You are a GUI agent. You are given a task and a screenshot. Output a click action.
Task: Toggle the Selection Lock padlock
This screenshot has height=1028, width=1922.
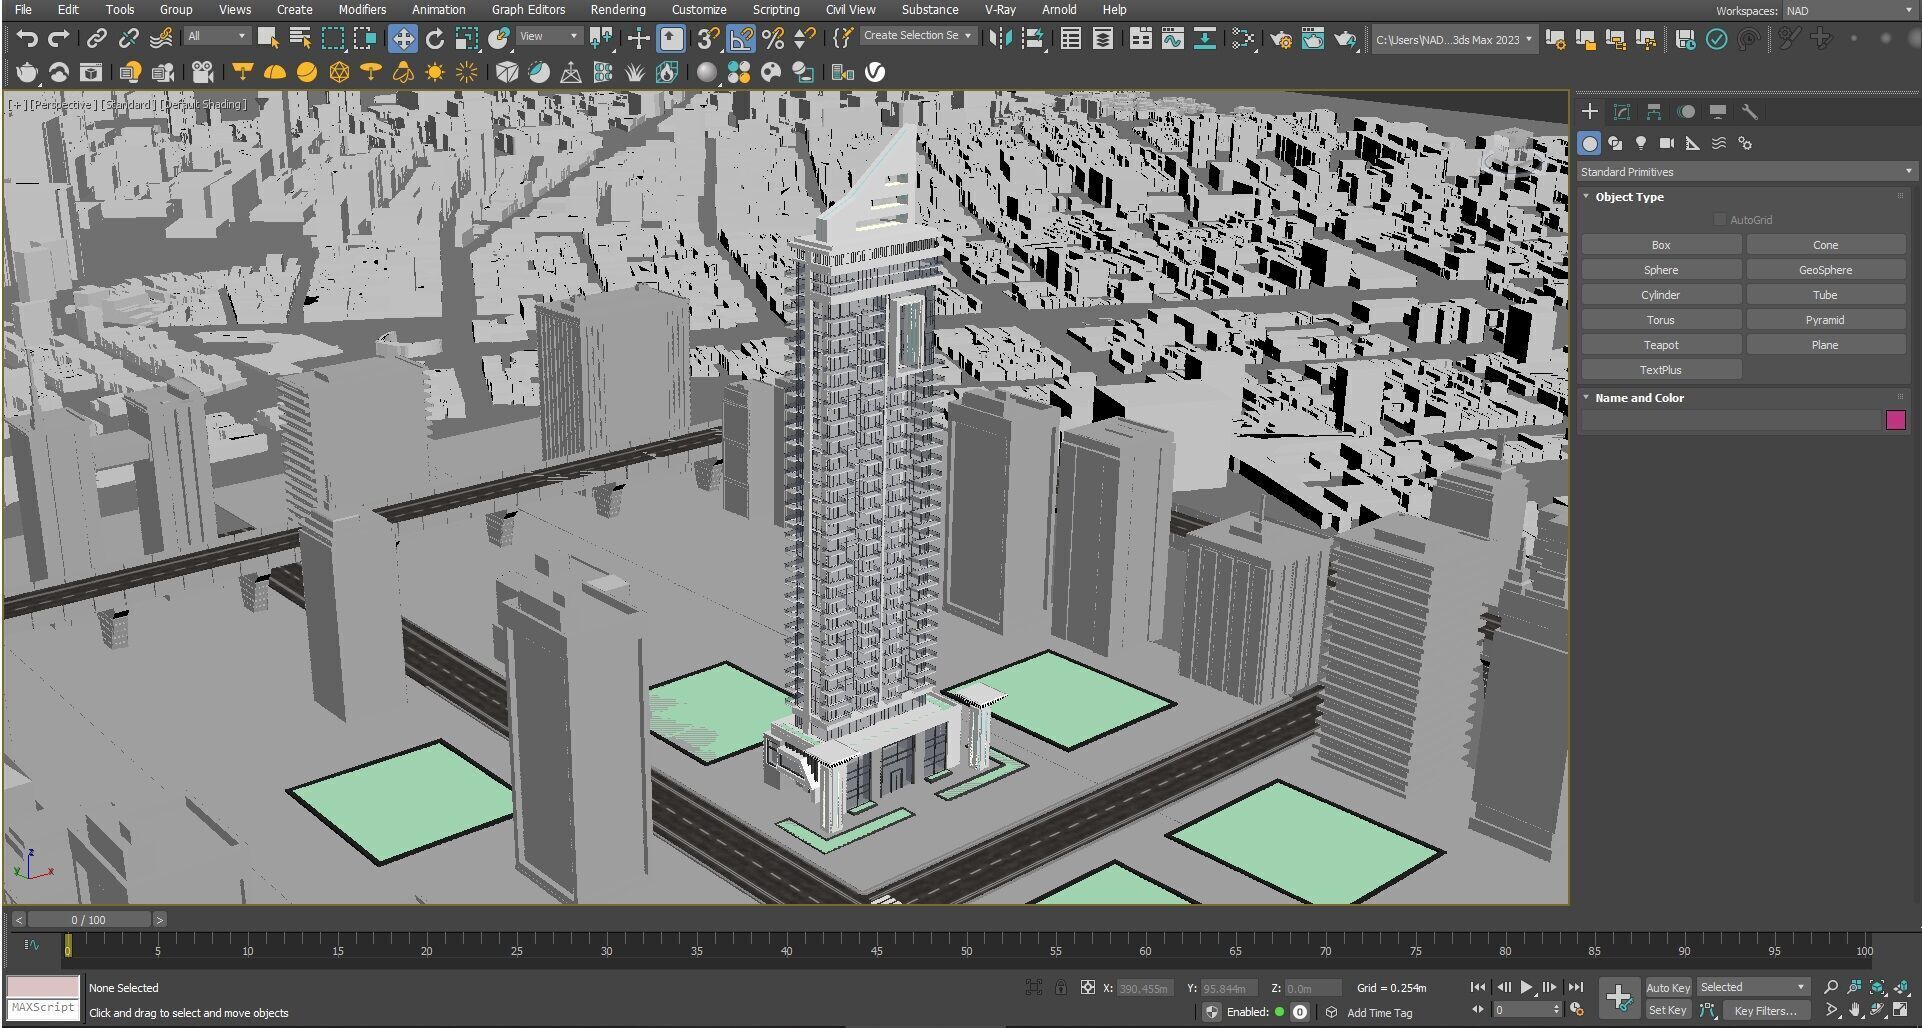[1060, 987]
